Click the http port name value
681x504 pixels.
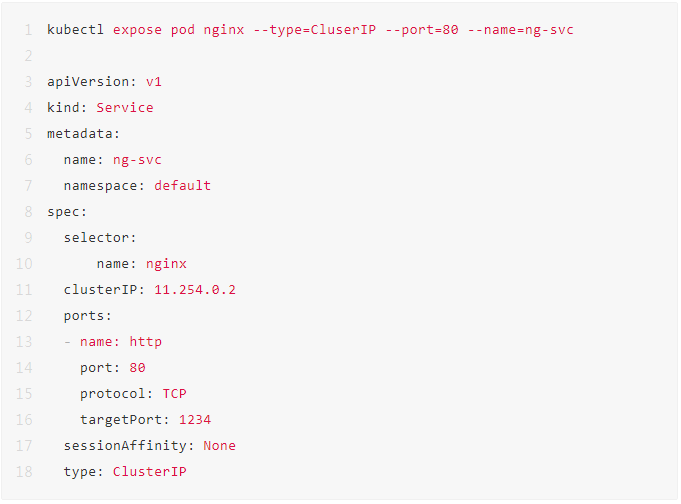tap(145, 342)
